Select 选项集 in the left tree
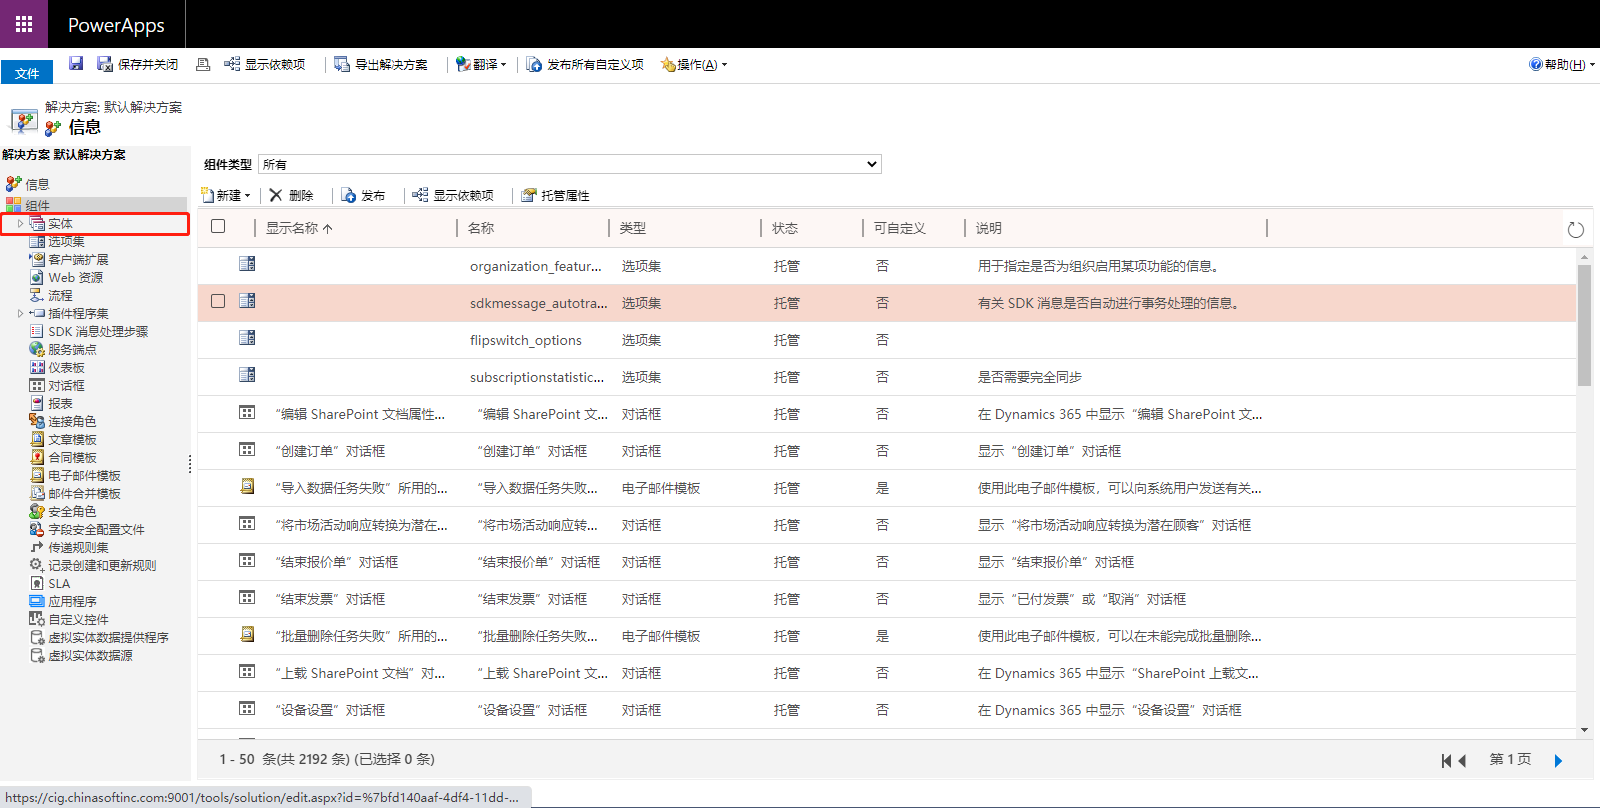 (x=66, y=242)
